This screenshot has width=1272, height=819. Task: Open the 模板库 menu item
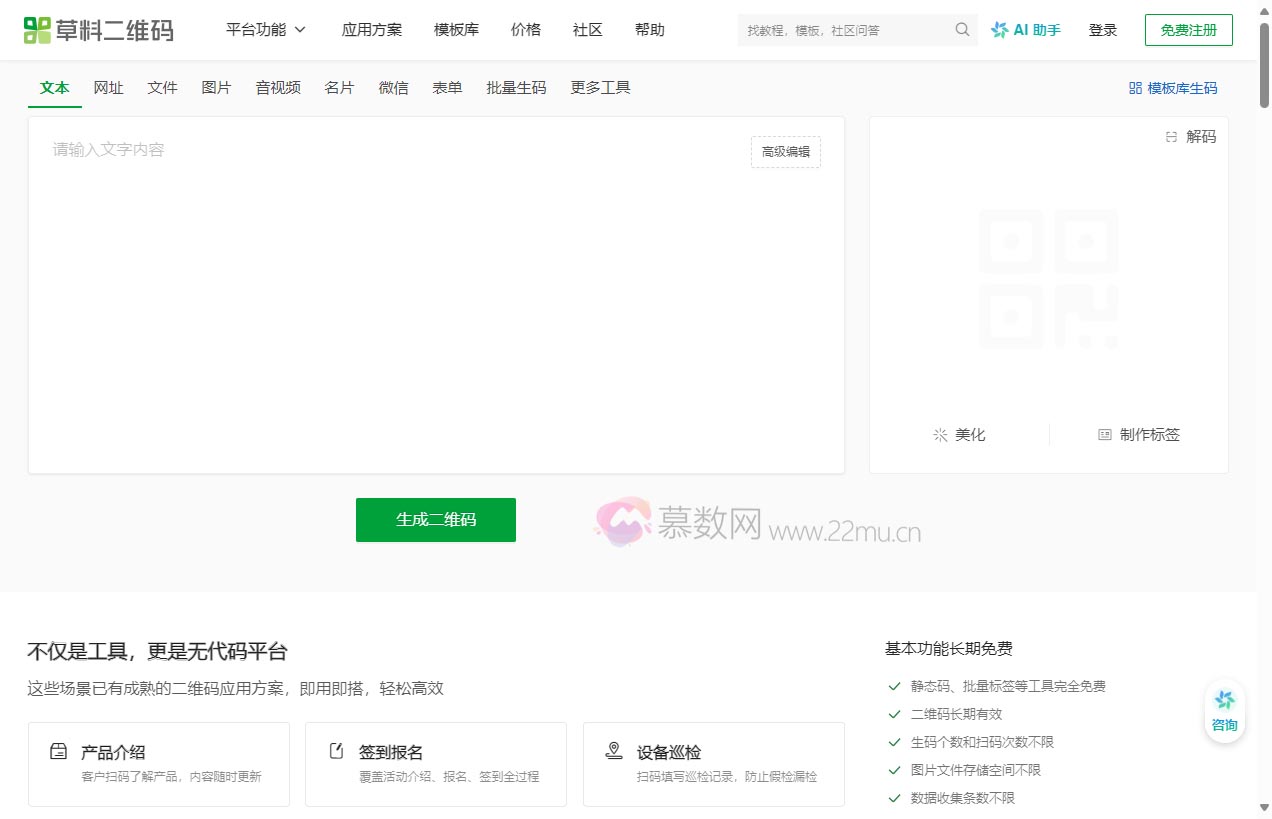(x=456, y=30)
